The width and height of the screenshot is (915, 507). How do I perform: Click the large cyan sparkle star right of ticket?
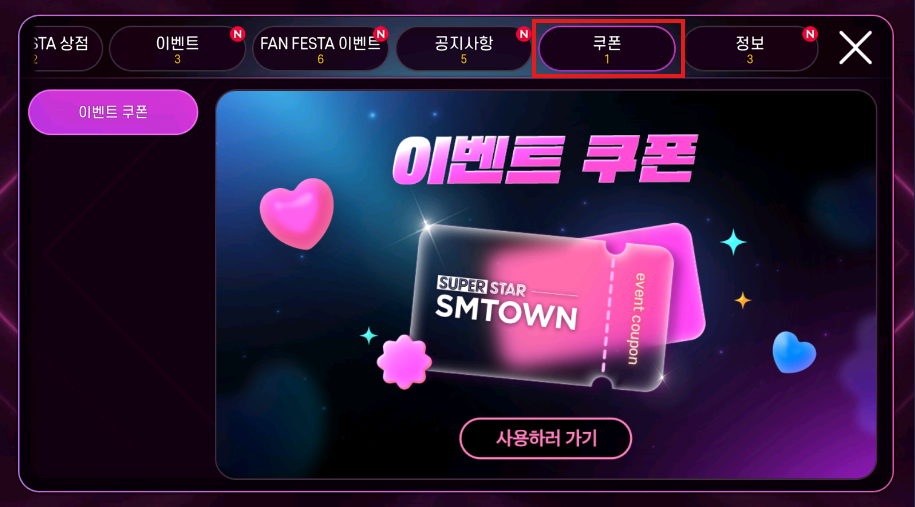tap(733, 242)
